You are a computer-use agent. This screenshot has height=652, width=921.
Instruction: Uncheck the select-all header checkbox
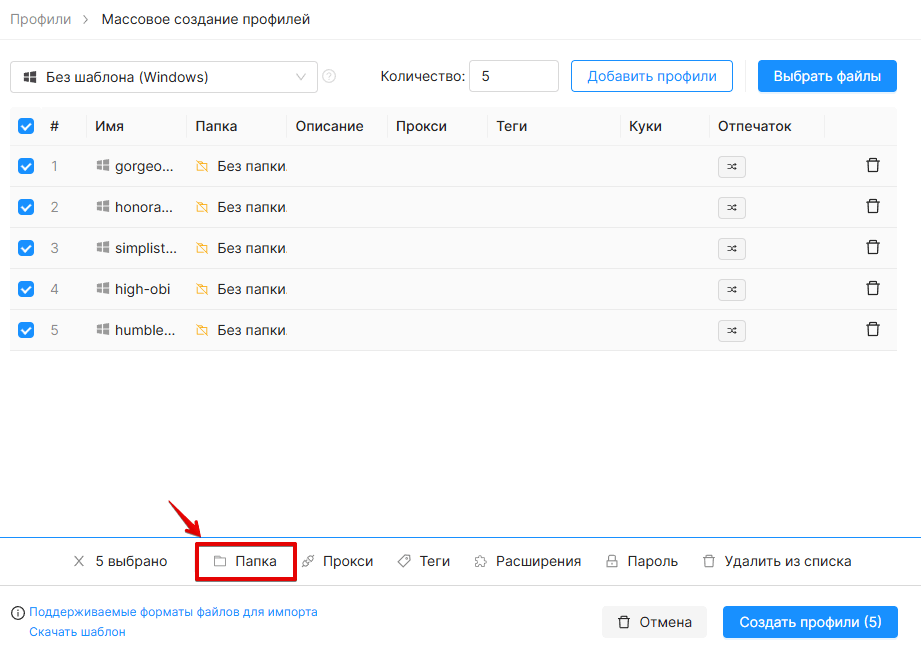(x=26, y=126)
